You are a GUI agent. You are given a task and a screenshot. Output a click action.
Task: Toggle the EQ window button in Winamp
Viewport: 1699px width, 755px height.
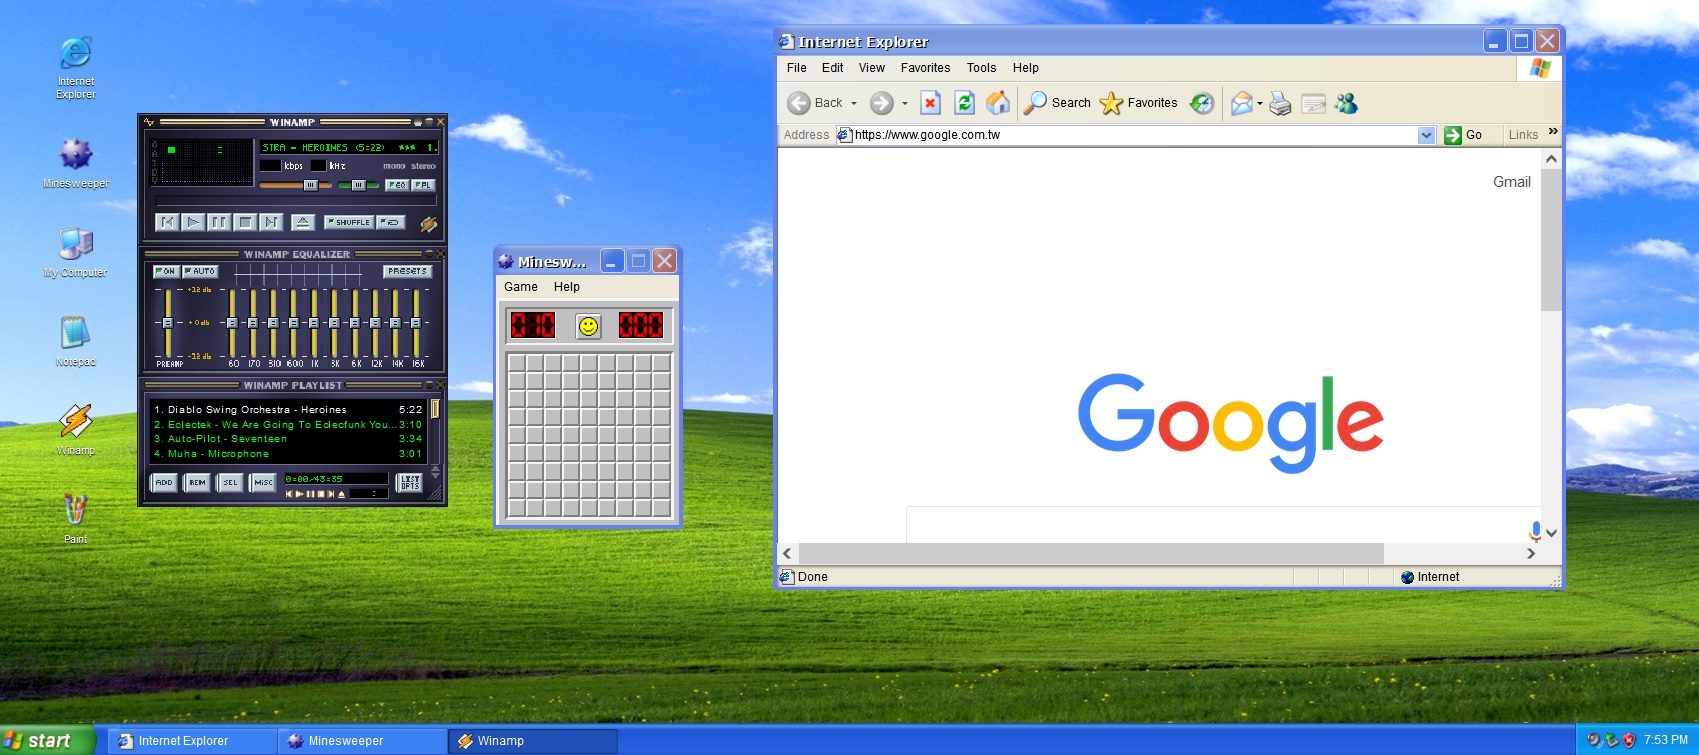pyautogui.click(x=397, y=185)
